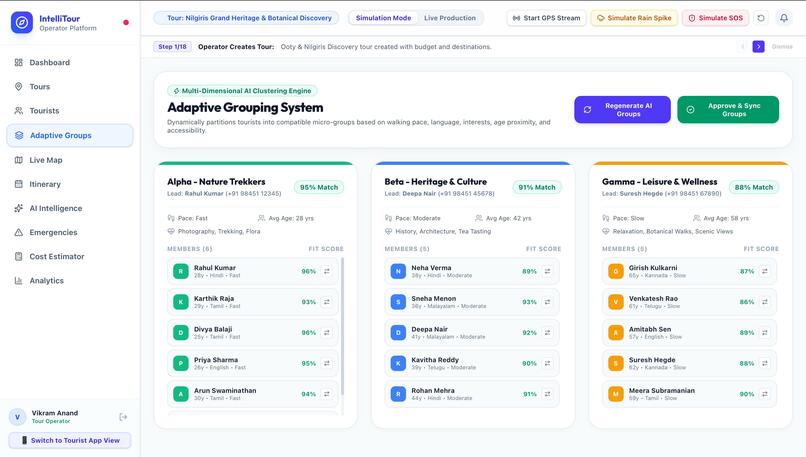
Task: Open the Cost Estimator
Action: (x=69, y=257)
